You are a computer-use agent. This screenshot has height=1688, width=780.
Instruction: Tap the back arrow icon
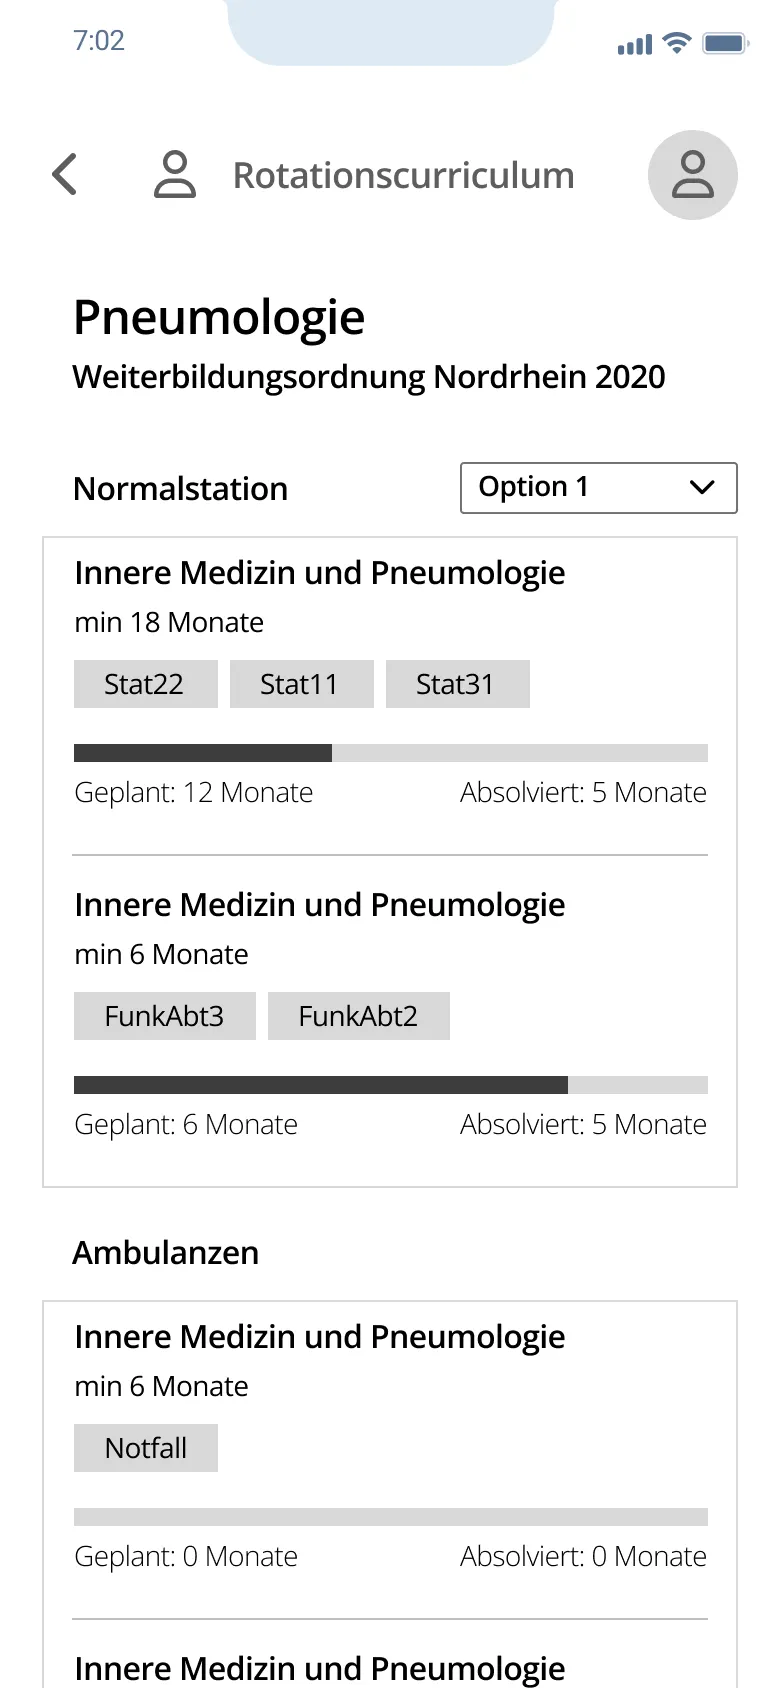65,175
